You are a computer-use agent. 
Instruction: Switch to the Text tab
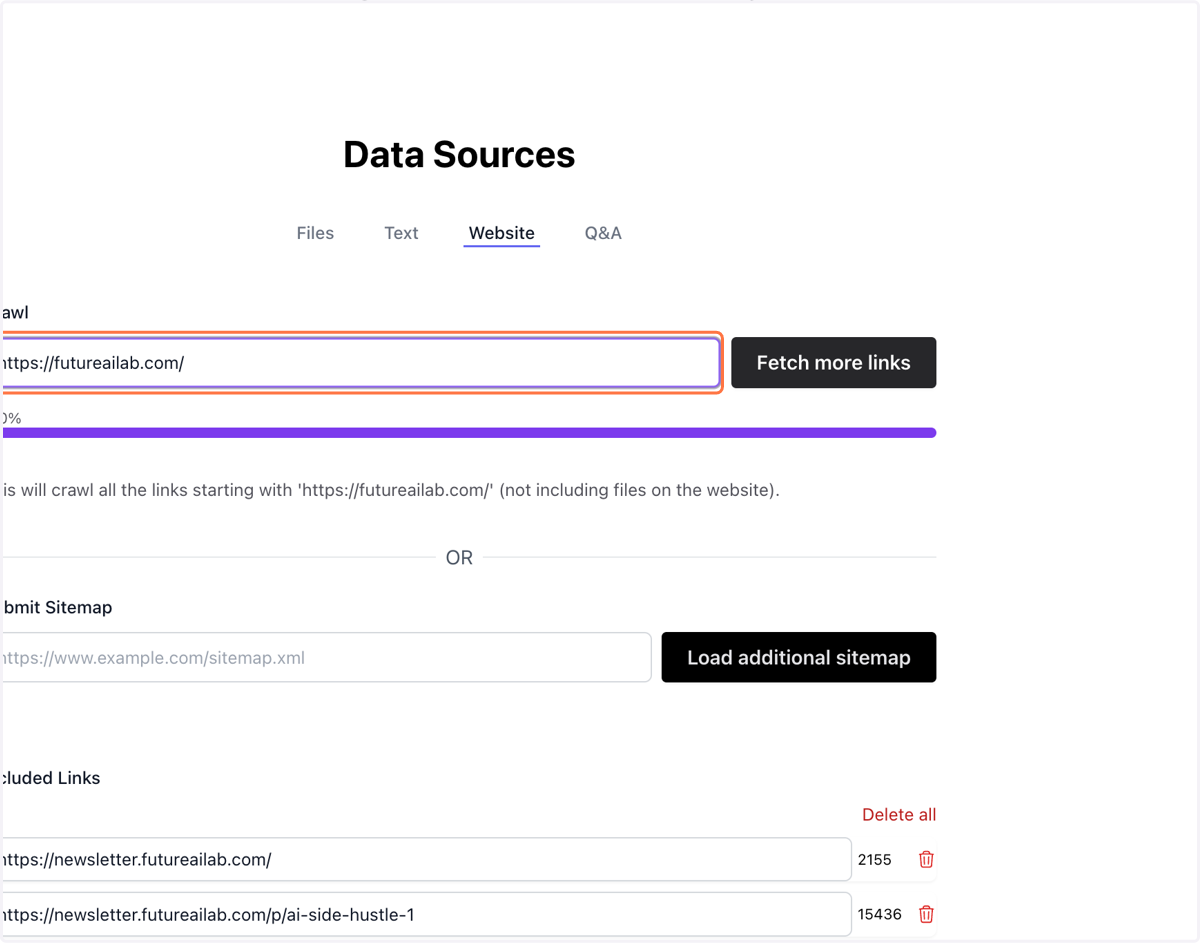pyautogui.click(x=401, y=233)
